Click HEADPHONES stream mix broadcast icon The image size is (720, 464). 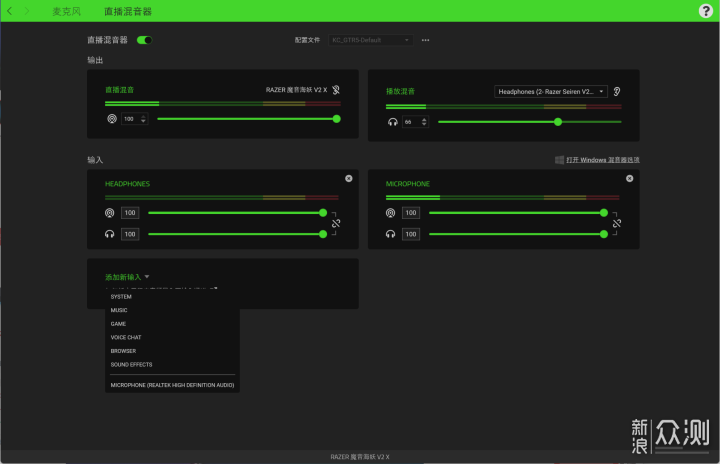pos(110,213)
